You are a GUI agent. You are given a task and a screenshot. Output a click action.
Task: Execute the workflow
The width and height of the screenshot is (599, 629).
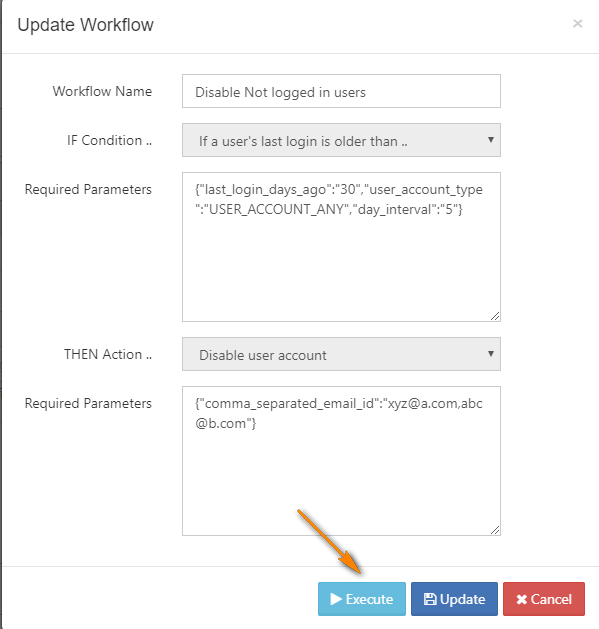[361, 599]
